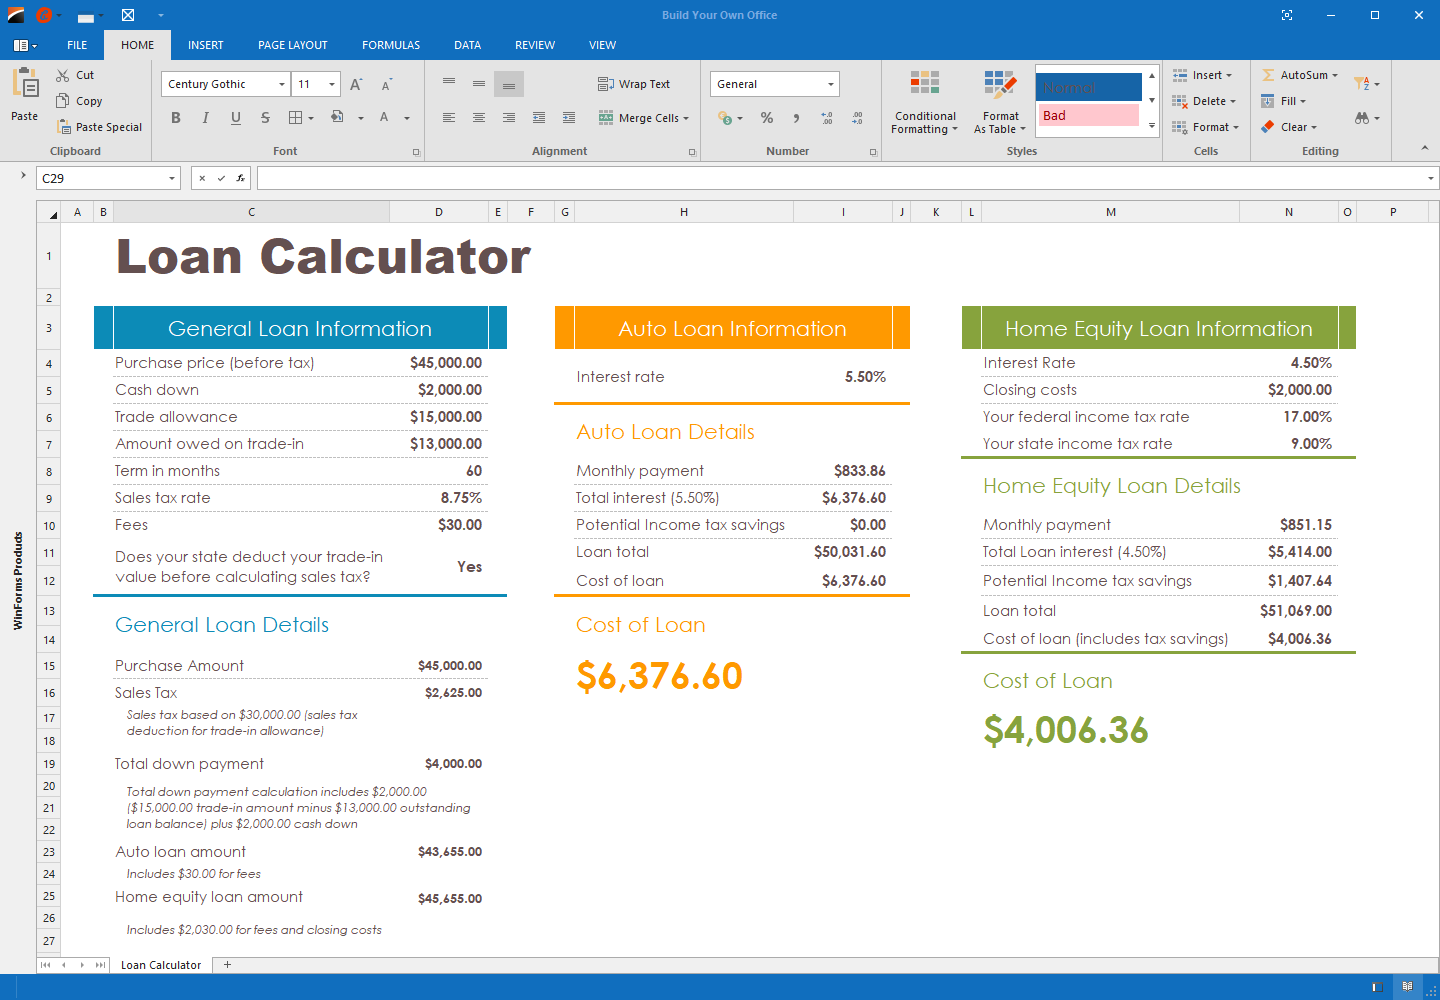Toggle italic formatting

(x=205, y=117)
